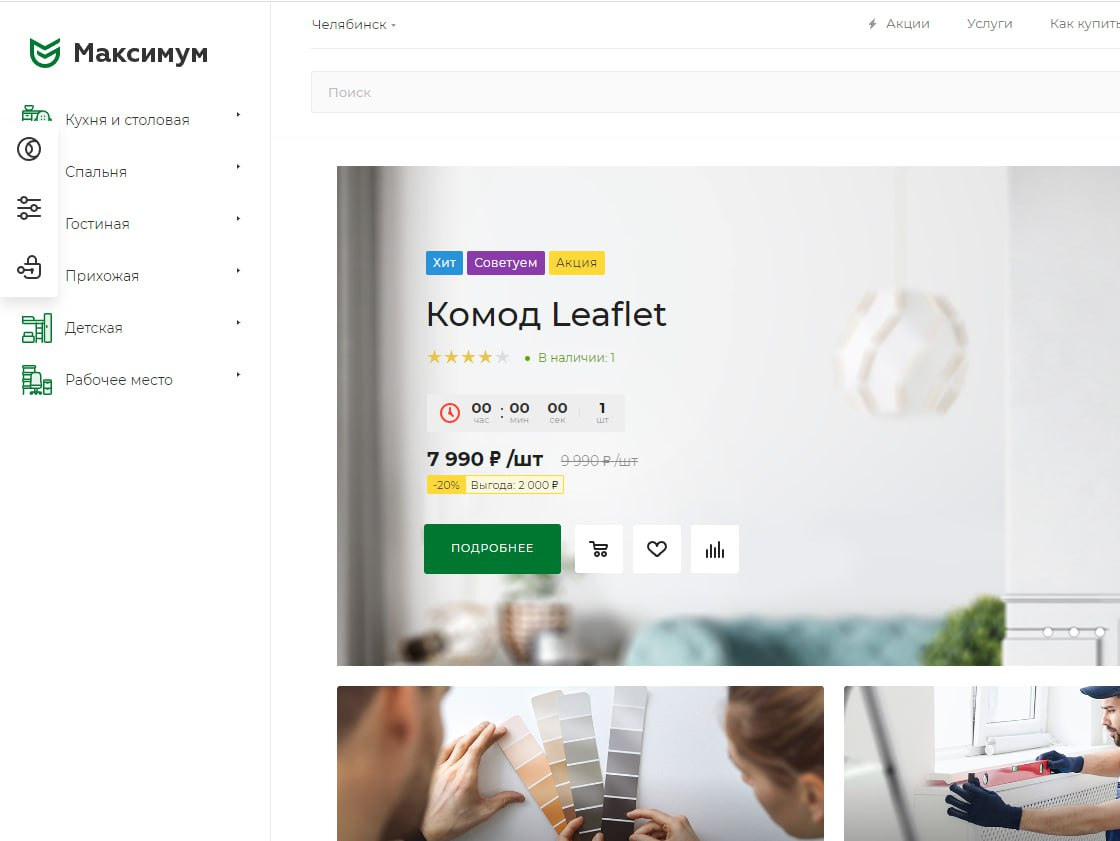Click the Максимум shield logo
1120x841 pixels.
click(44, 53)
